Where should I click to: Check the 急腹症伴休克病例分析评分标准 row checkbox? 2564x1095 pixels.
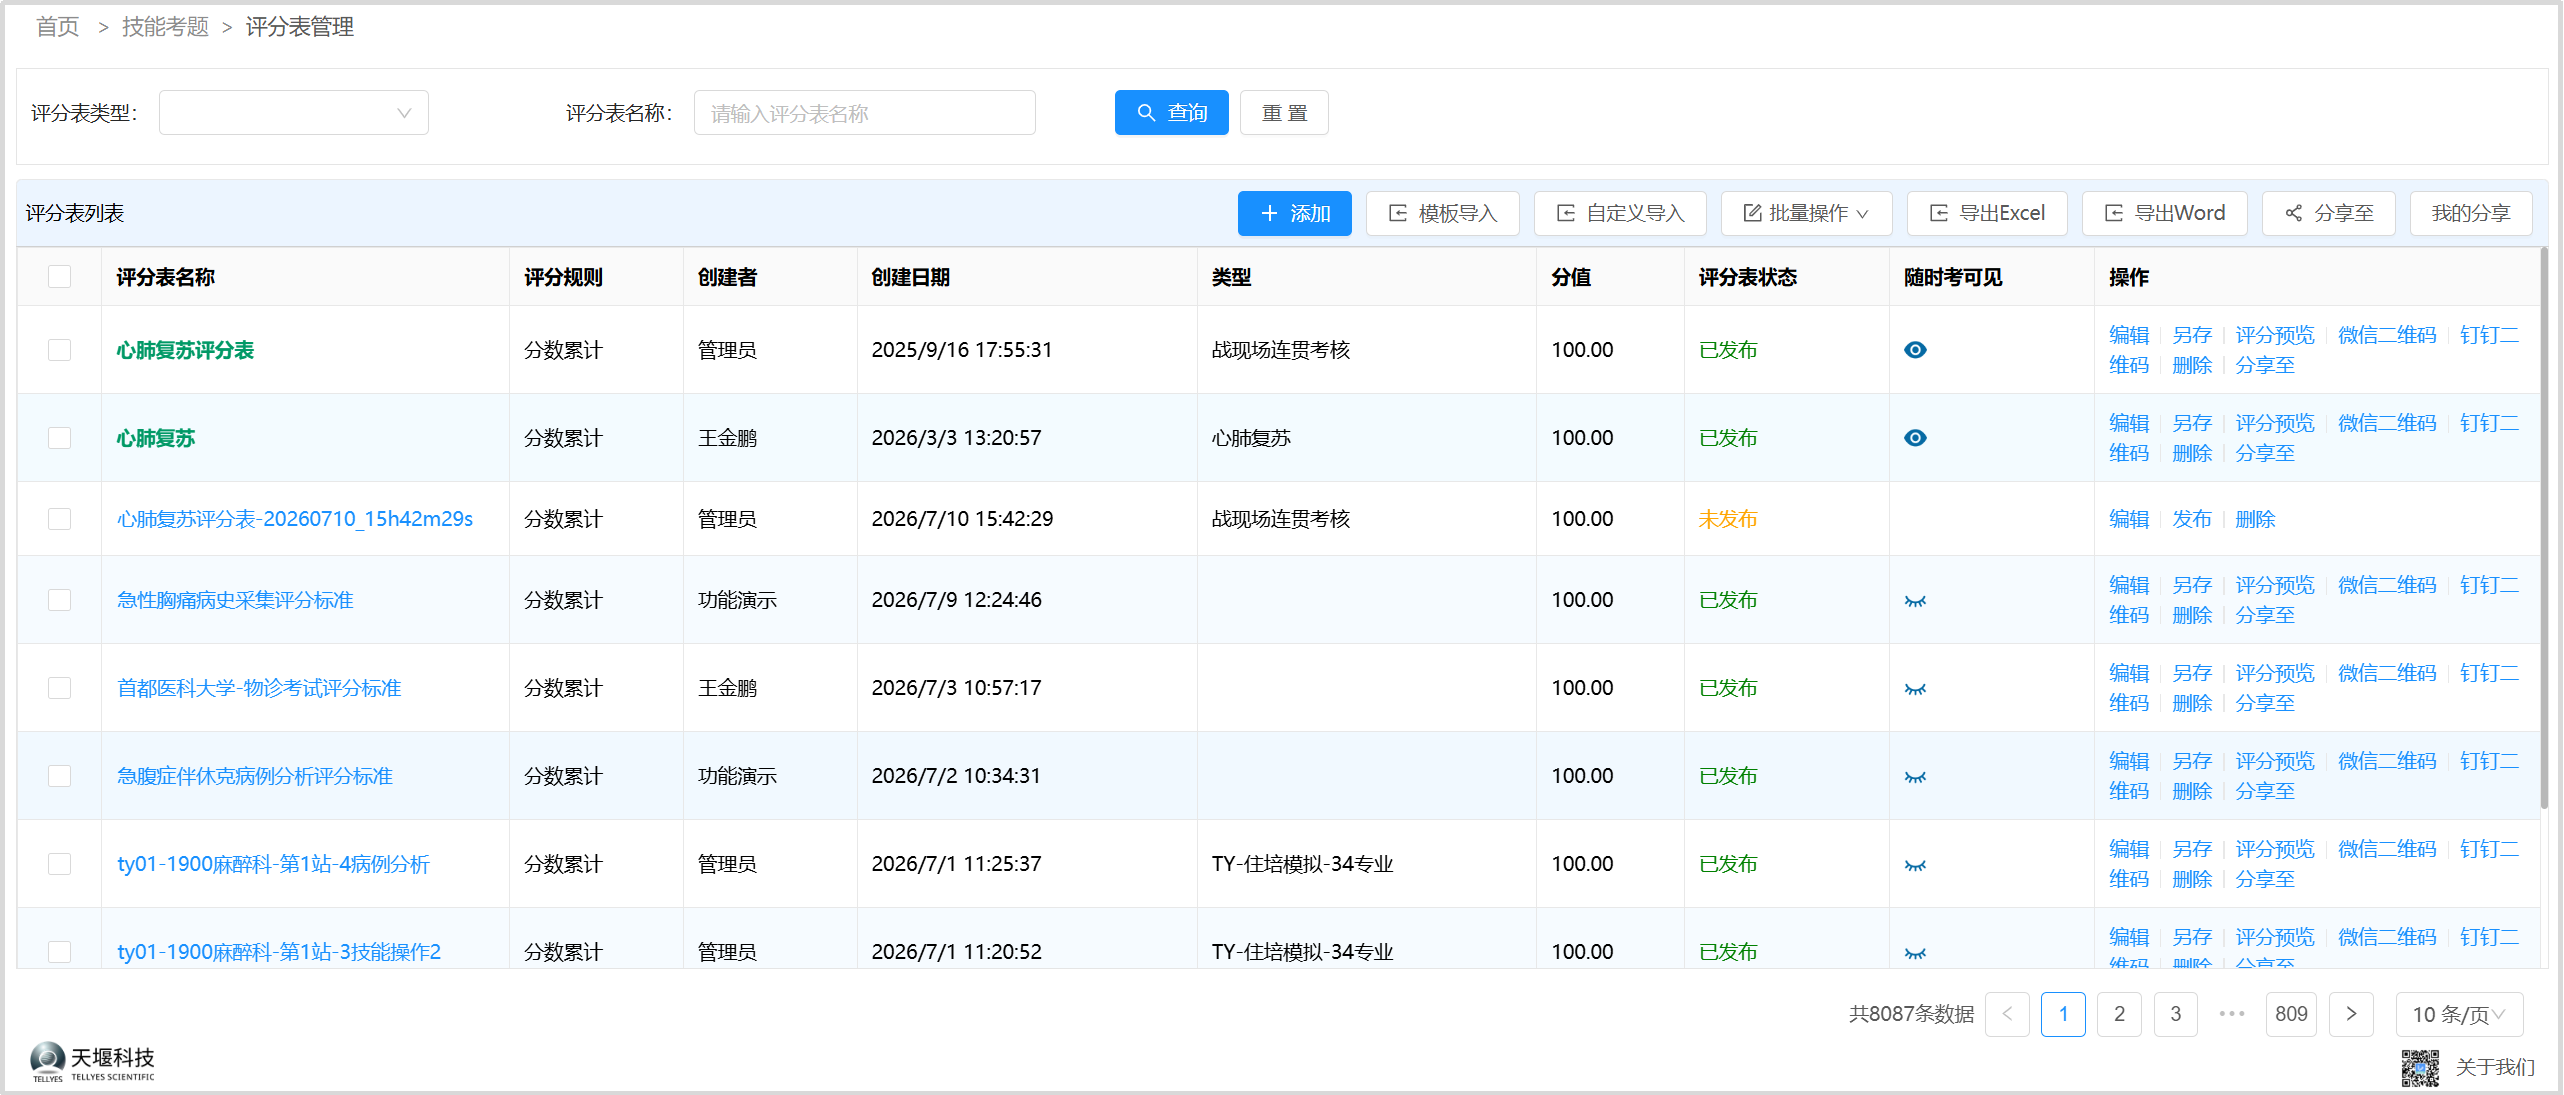[60, 776]
